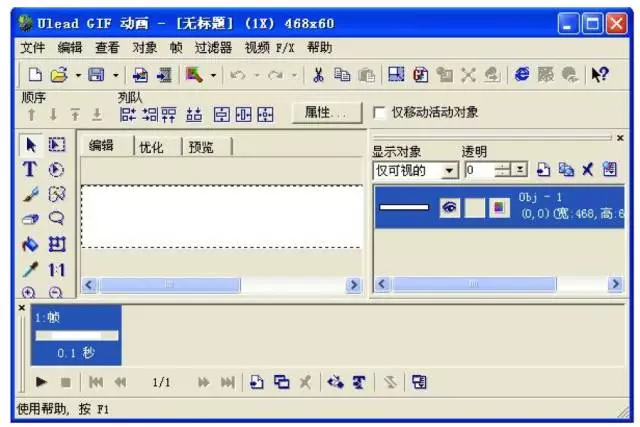Preview in Internet Explorer browser icon
This screenshot has height=427, width=640.
pyautogui.click(x=522, y=75)
